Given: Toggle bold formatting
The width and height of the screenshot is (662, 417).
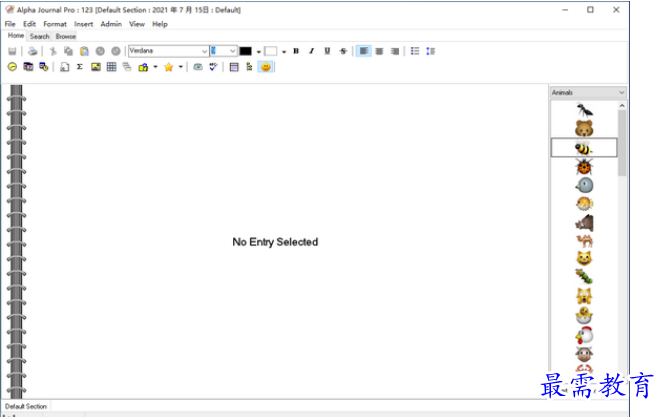Looking at the screenshot, I should 296,51.
